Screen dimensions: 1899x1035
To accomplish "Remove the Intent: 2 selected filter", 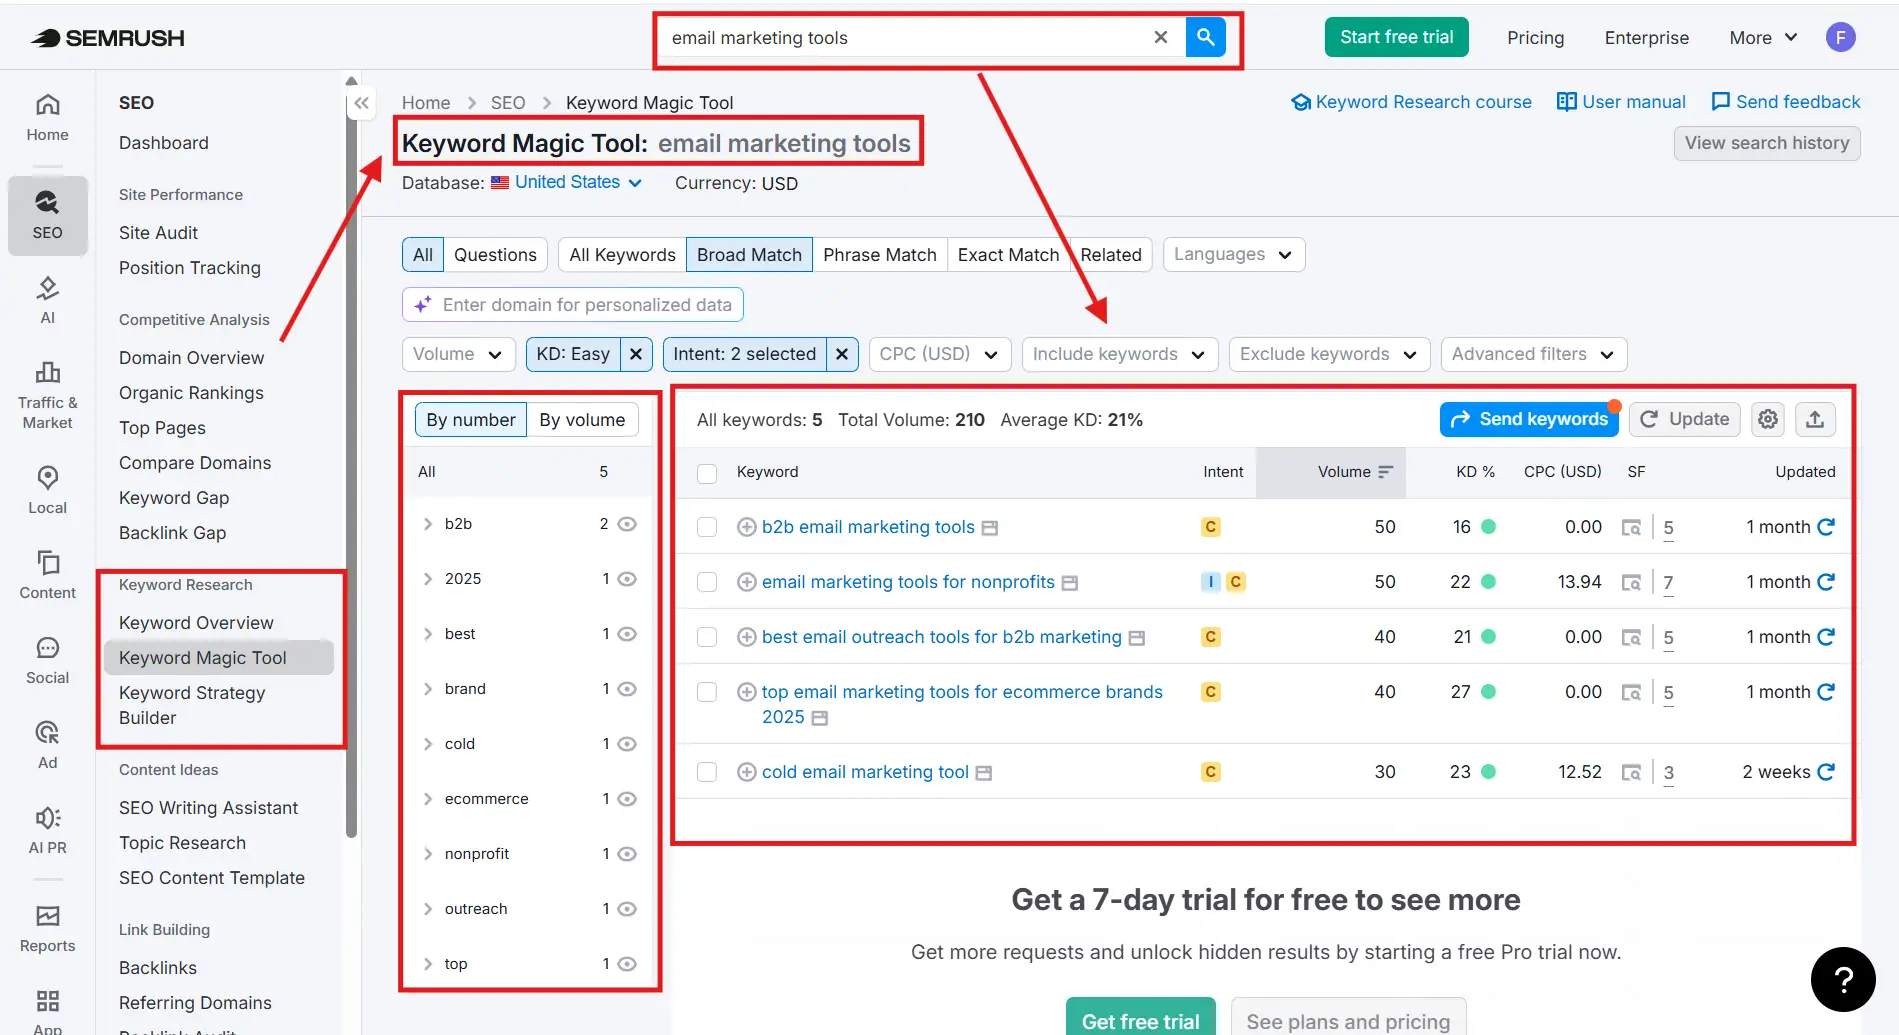I will point(842,354).
